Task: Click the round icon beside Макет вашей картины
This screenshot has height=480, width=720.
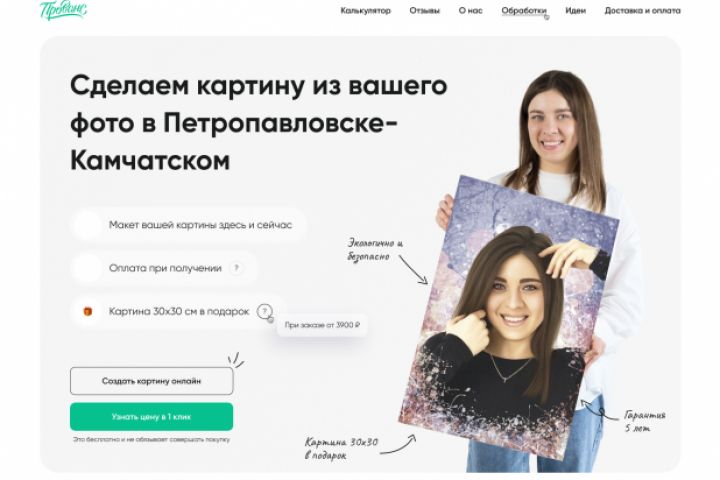Action: [x=87, y=225]
